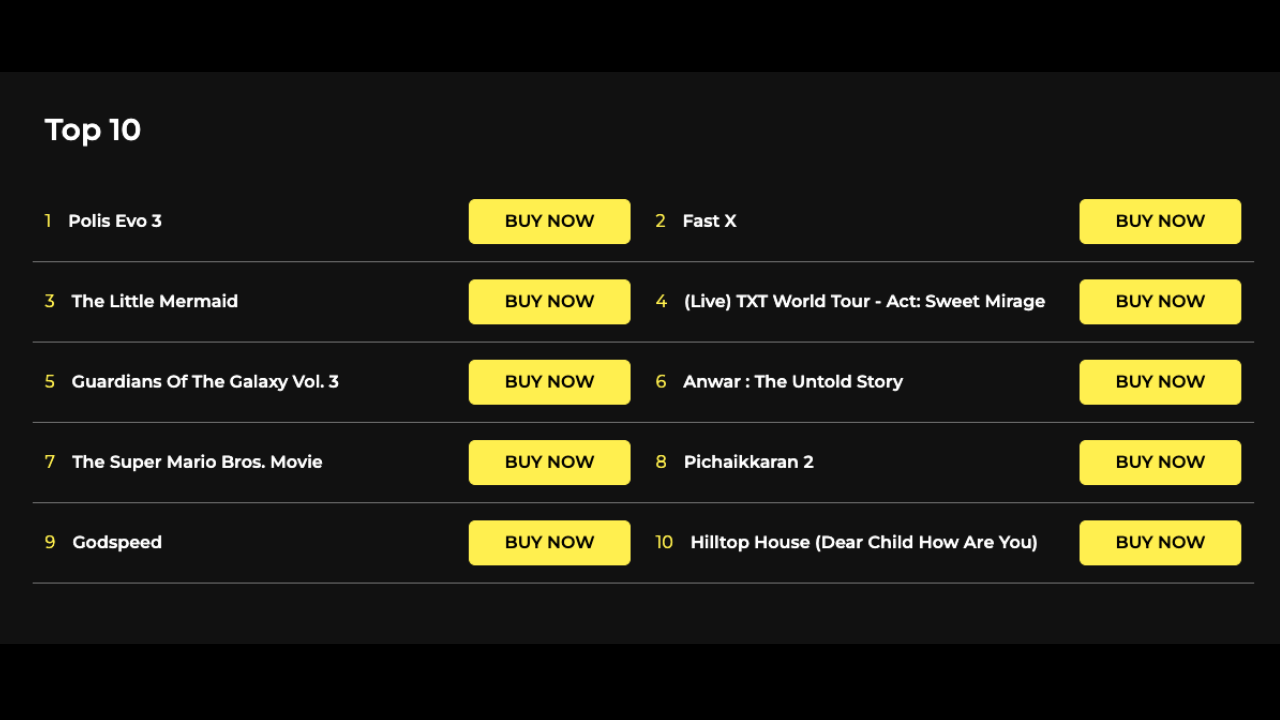Click Buy Now for Anwar : The Untold Story
Viewport: 1280px width, 720px height.
point(1160,381)
